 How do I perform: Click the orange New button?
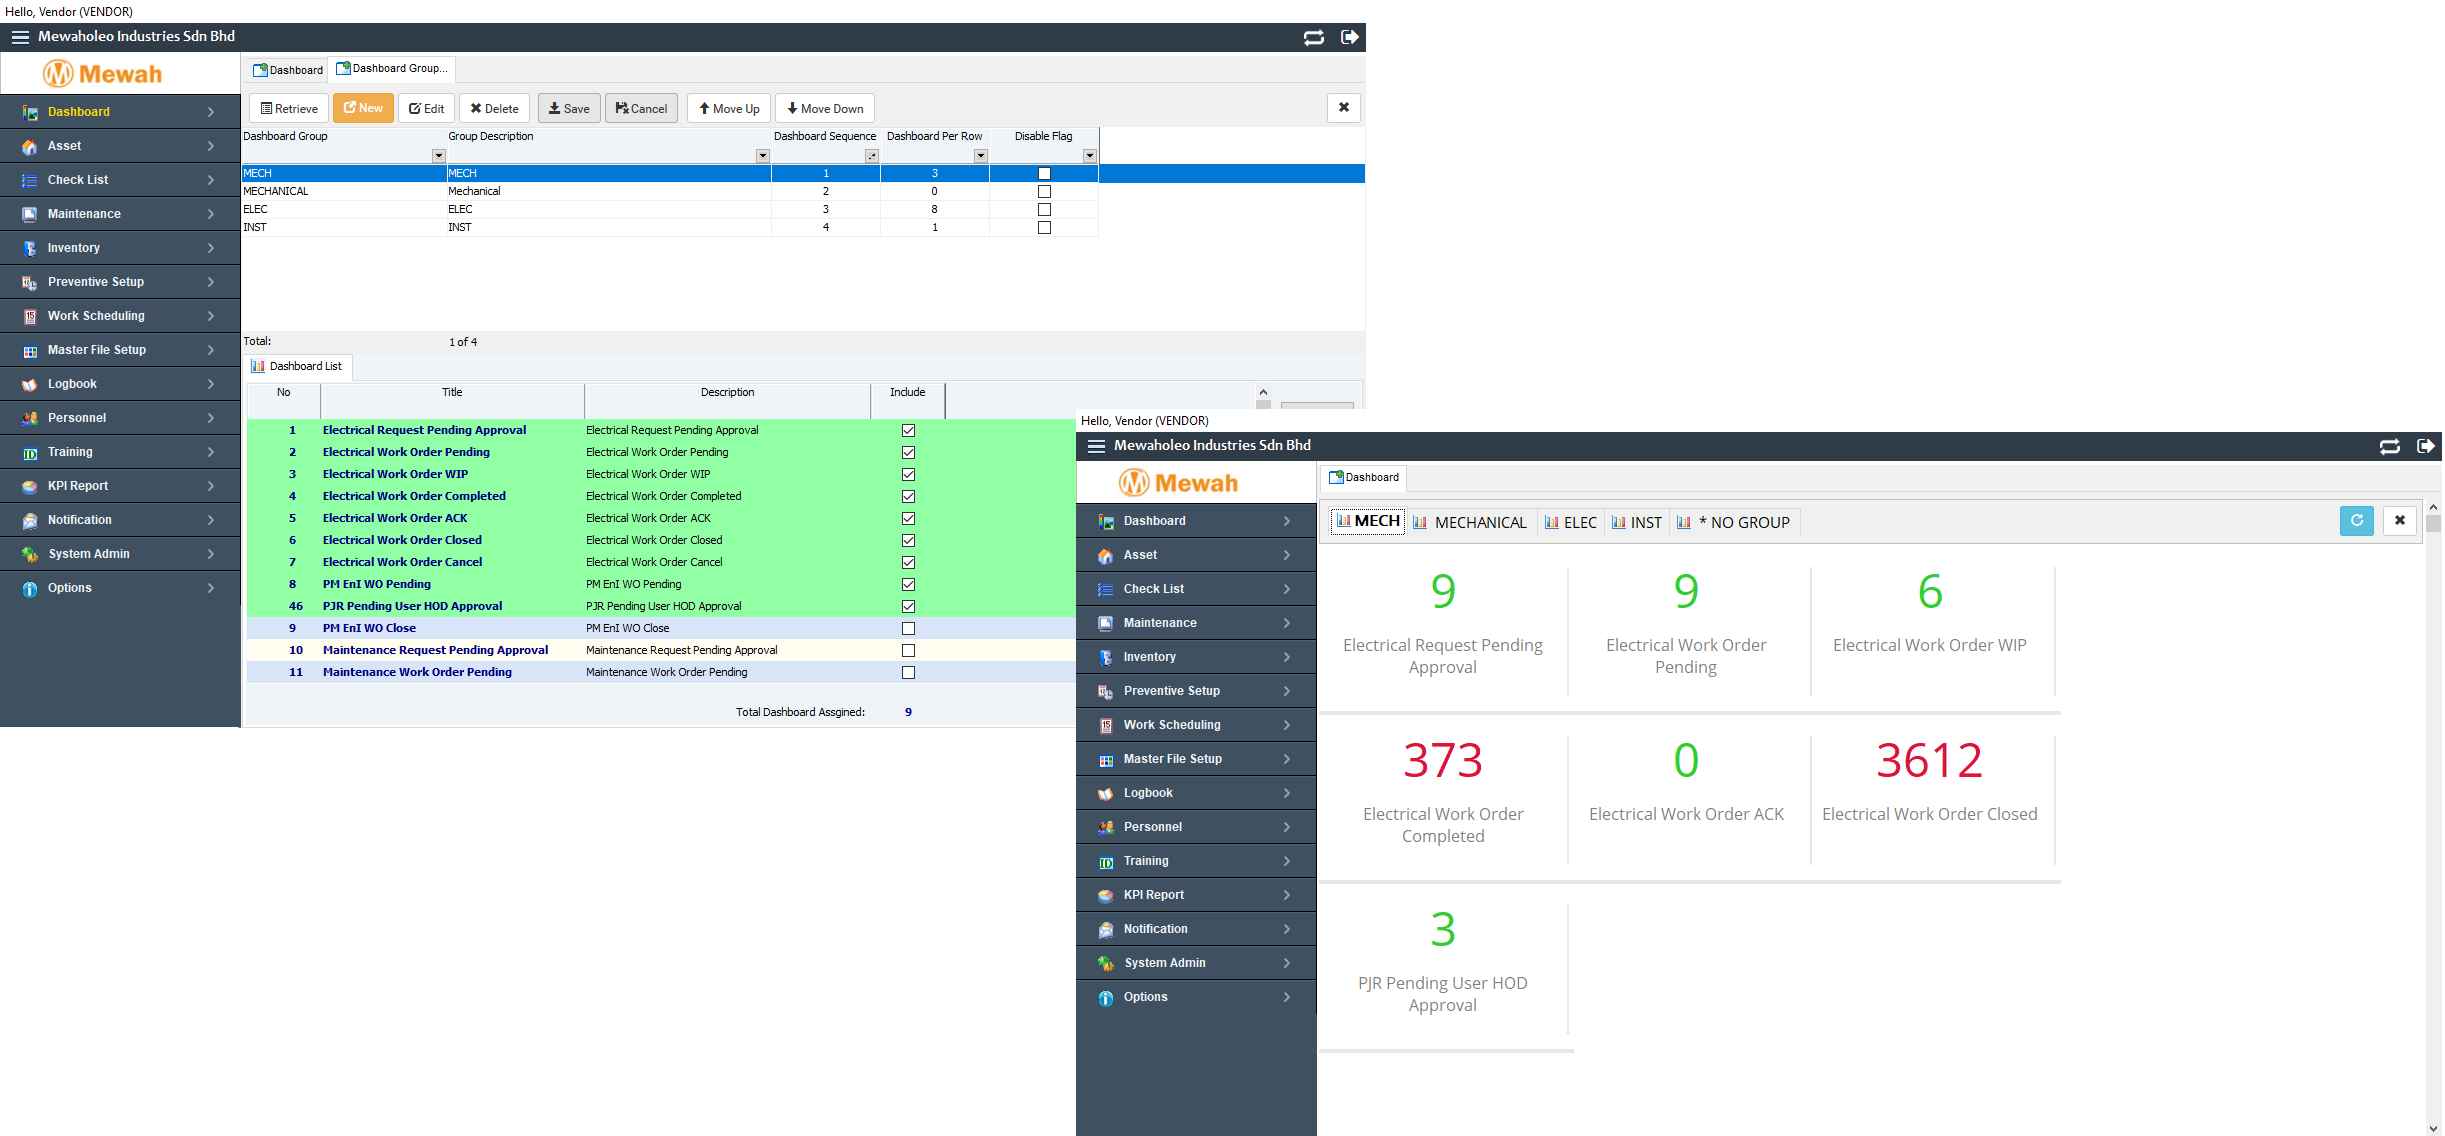tap(363, 108)
